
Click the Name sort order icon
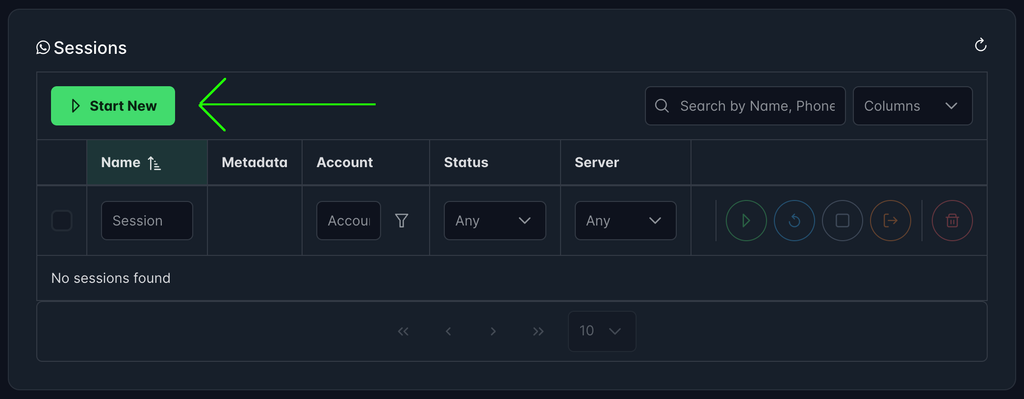click(x=154, y=163)
